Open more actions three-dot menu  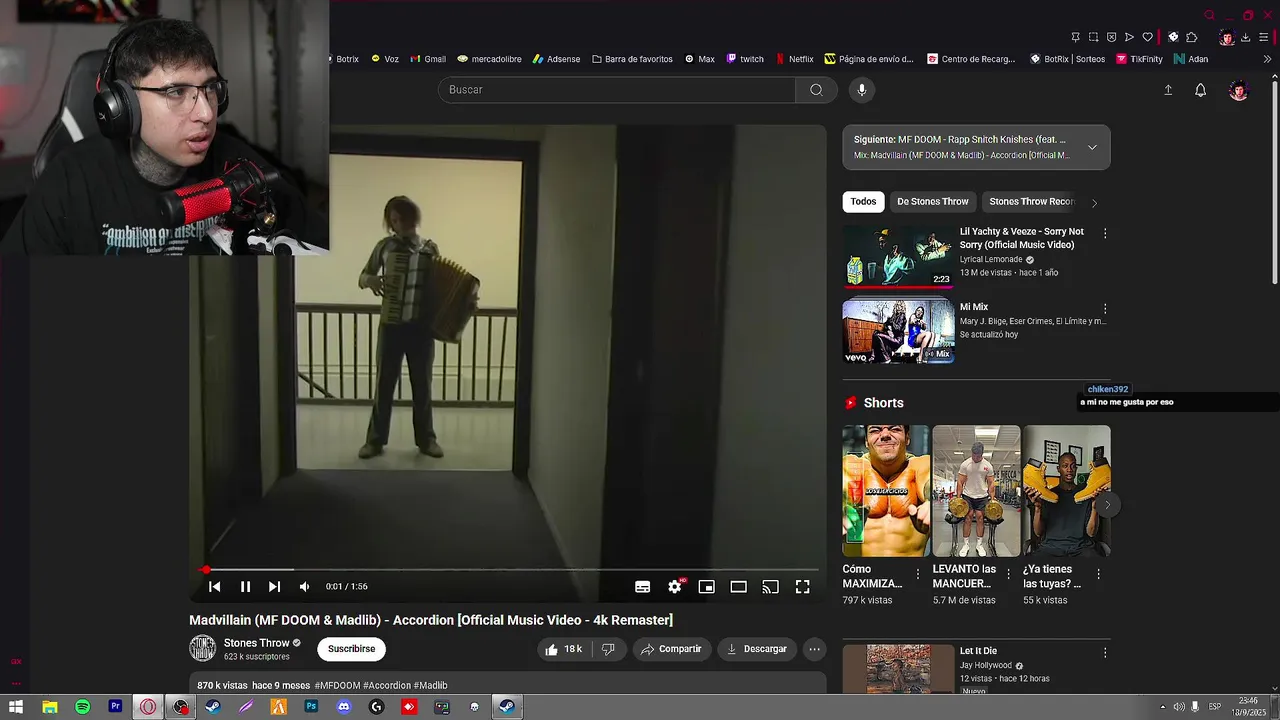814,649
